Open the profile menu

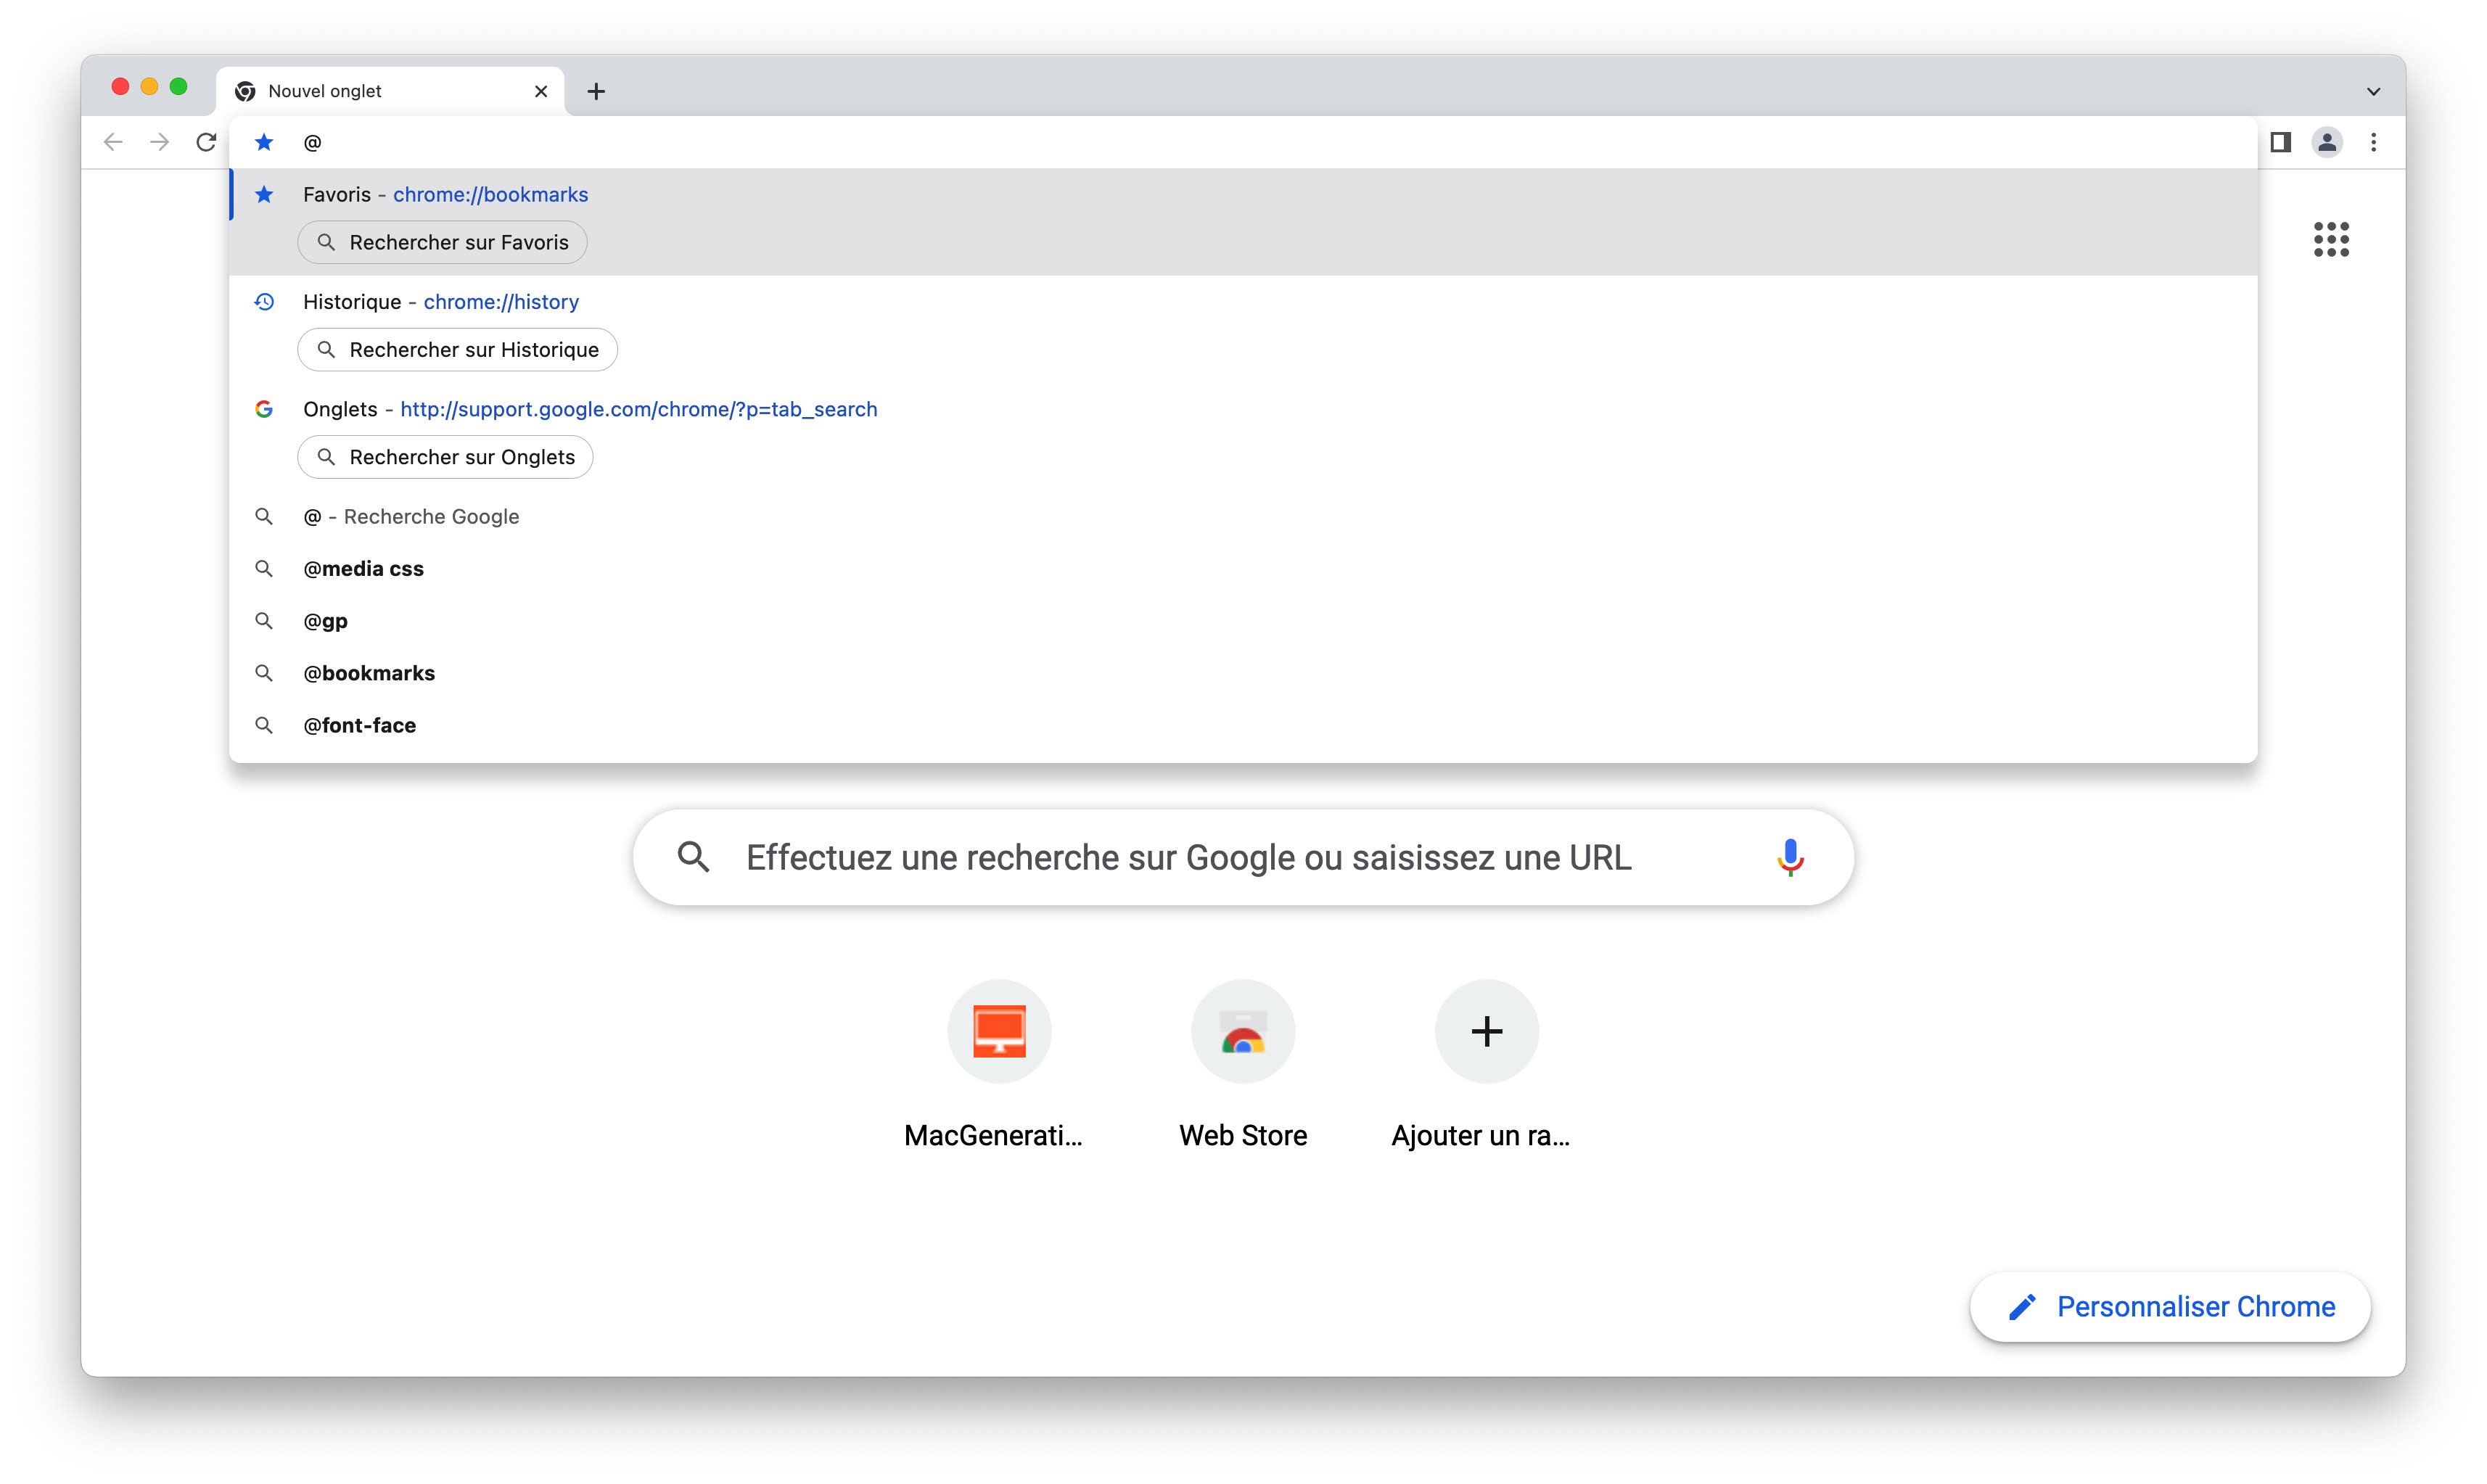tap(2327, 141)
